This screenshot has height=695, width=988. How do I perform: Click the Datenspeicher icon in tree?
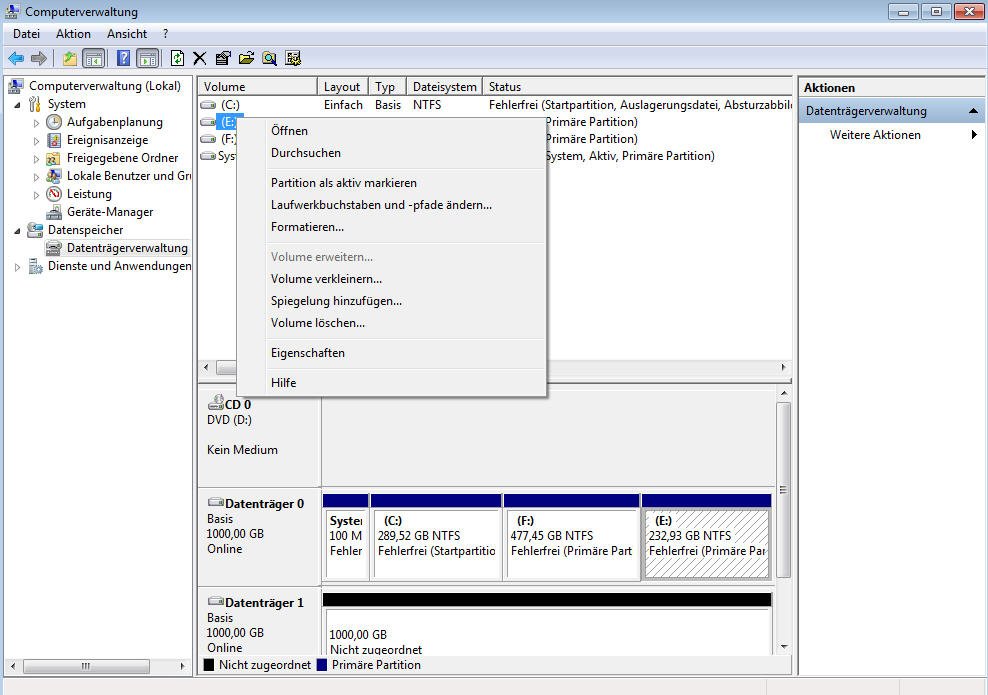tap(35, 230)
